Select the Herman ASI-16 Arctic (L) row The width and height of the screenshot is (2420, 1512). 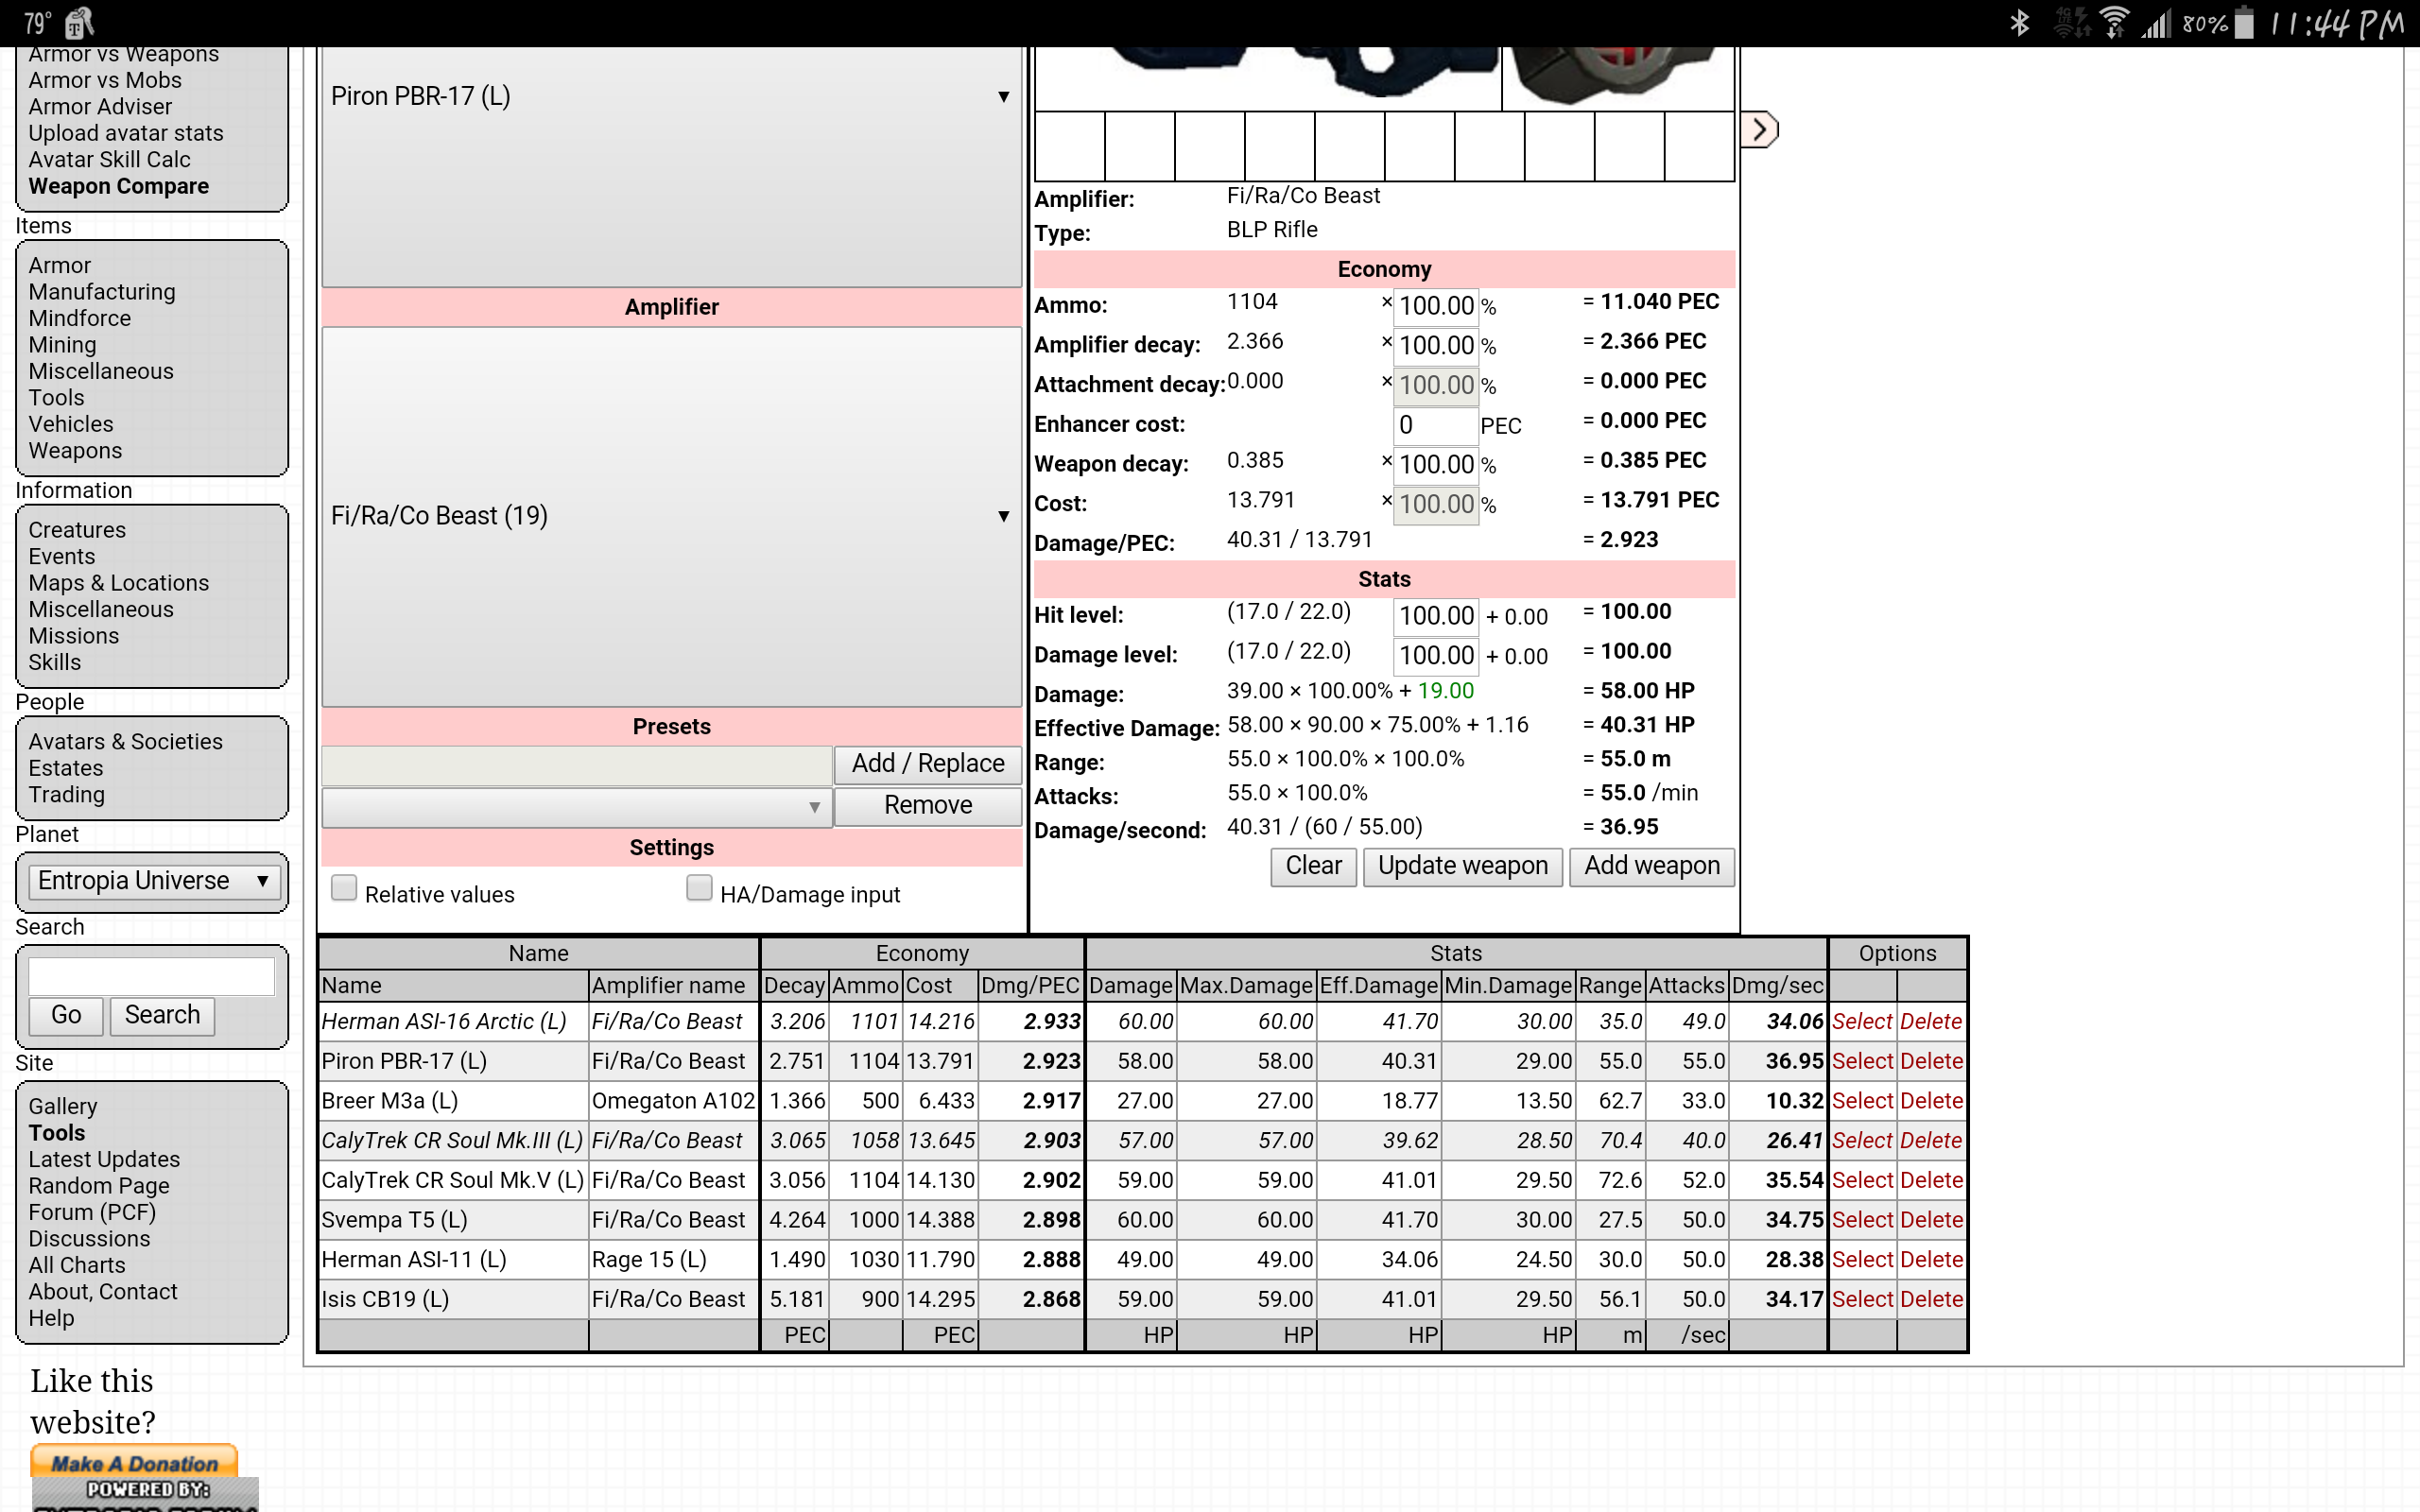tap(1862, 1022)
